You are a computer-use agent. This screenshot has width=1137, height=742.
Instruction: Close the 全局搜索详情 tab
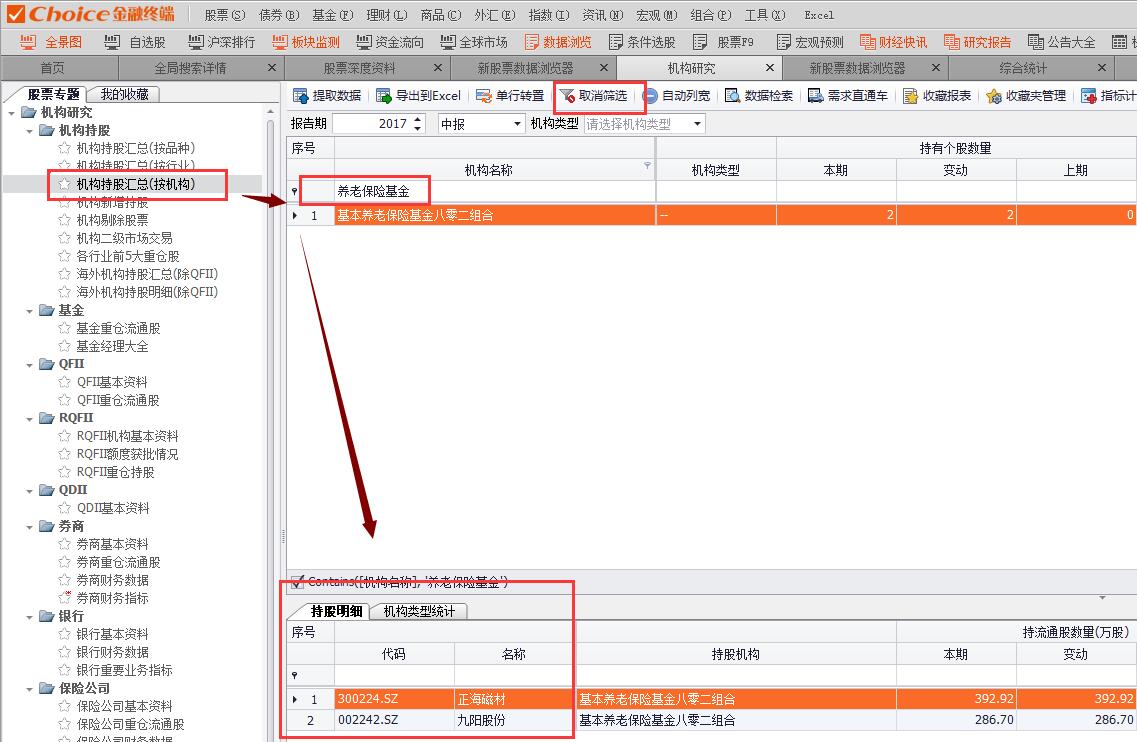pyautogui.click(x=272, y=68)
